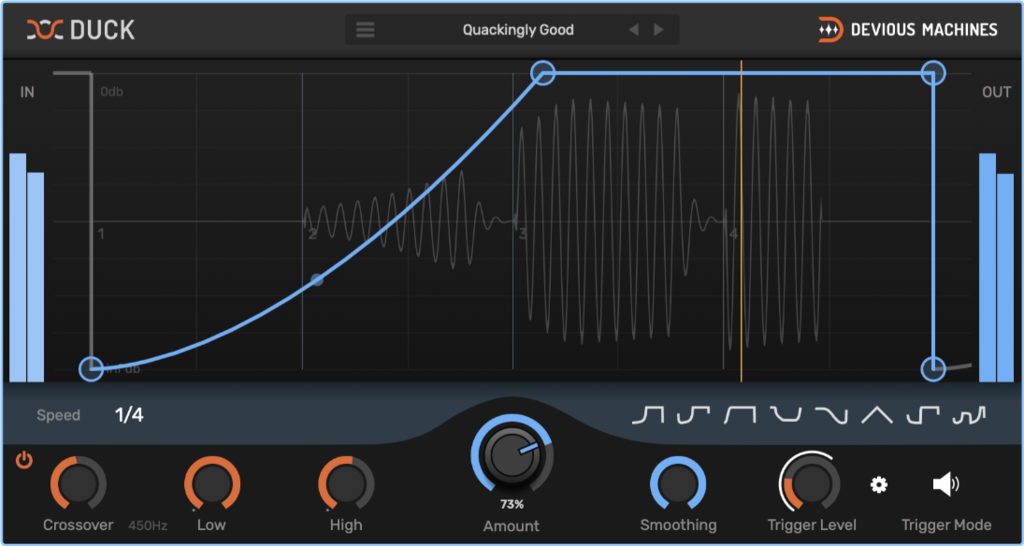The image size is (1024, 546).
Task: Click the OUT level meter
Action: coord(997,267)
